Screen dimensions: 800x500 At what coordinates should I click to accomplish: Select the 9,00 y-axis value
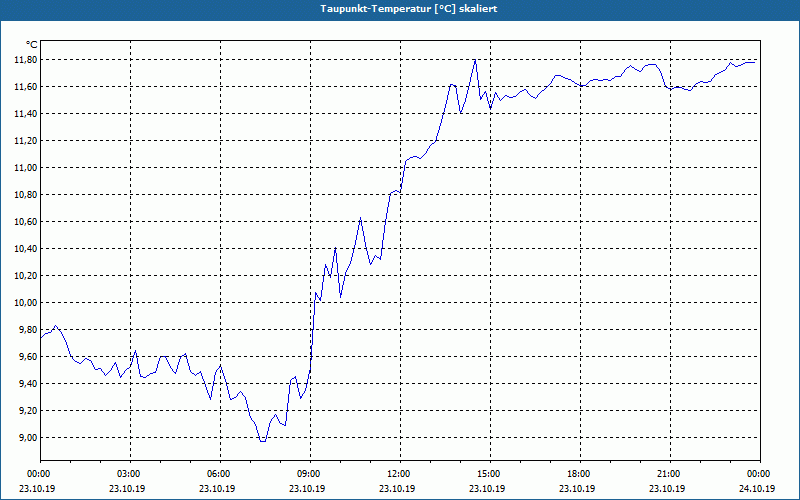pyautogui.click(x=28, y=438)
